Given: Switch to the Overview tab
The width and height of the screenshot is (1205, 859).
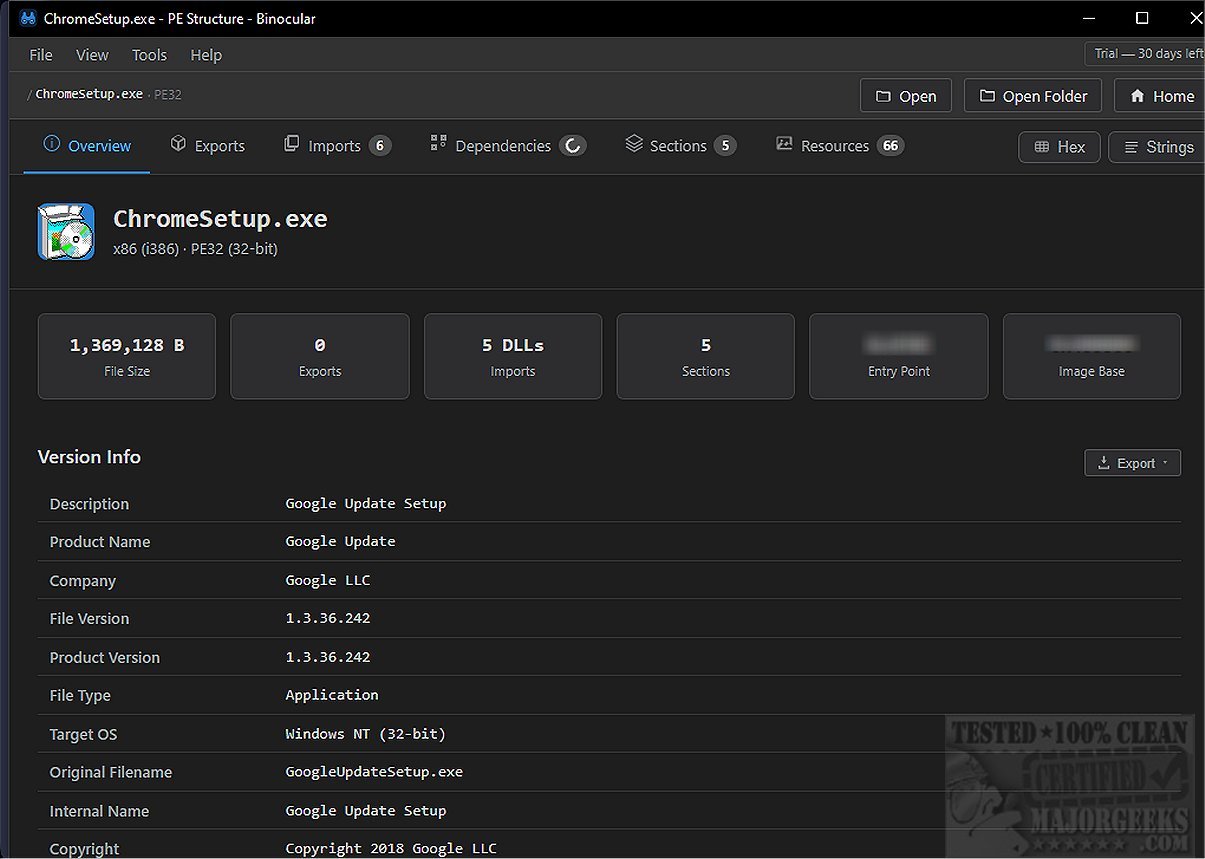Looking at the screenshot, I should (x=87, y=146).
